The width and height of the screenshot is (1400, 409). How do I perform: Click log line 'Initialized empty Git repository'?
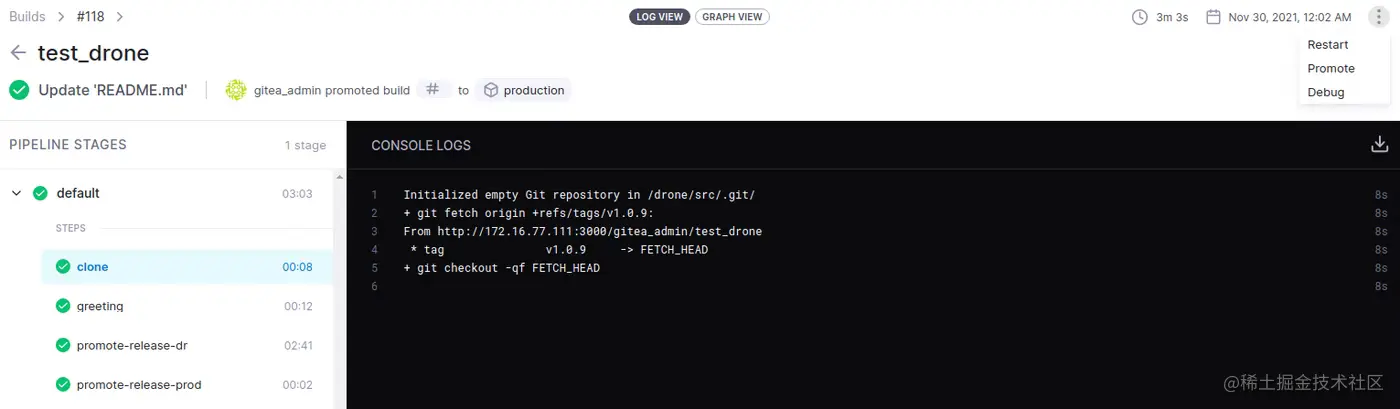pos(579,195)
